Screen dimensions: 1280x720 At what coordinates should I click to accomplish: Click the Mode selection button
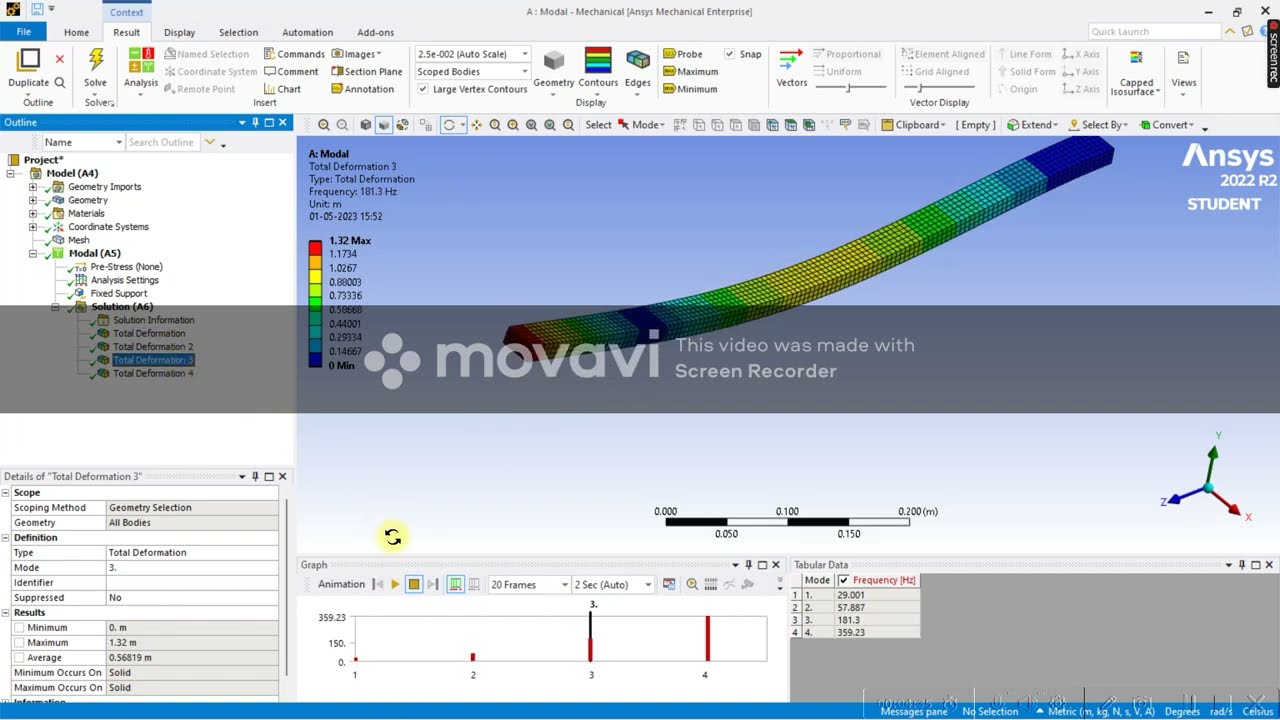coord(640,125)
